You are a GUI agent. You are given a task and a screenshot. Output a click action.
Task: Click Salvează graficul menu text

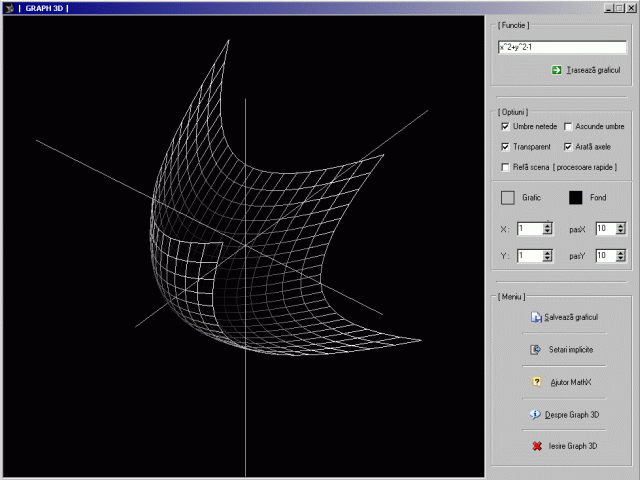[x=571, y=317]
